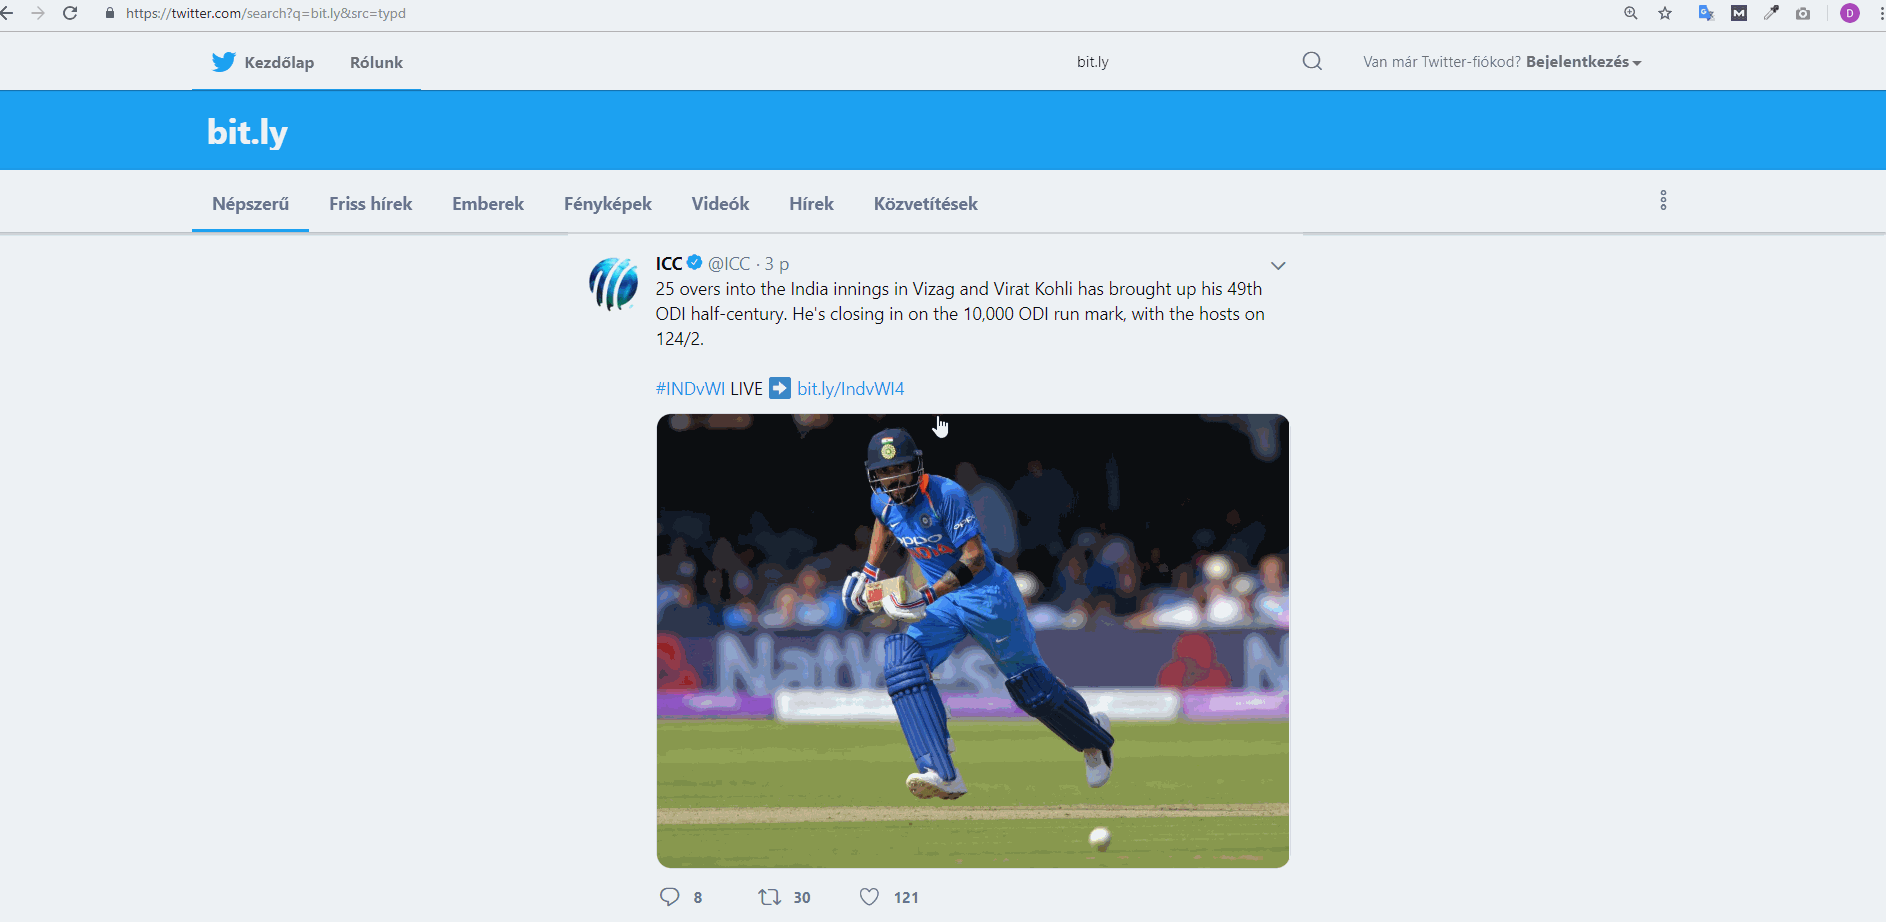Click the padlock site info icon
This screenshot has width=1886, height=922.
point(110,13)
